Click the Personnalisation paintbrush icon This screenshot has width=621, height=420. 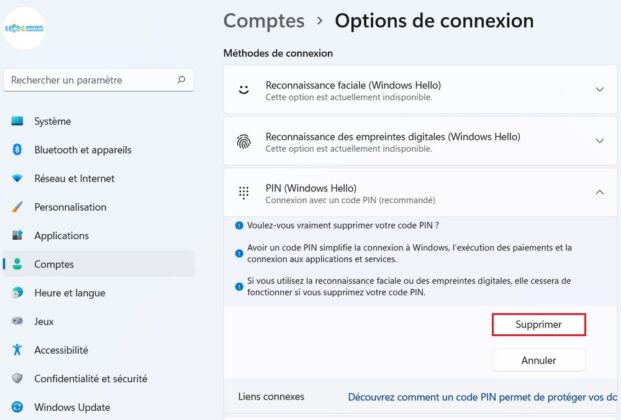17,207
